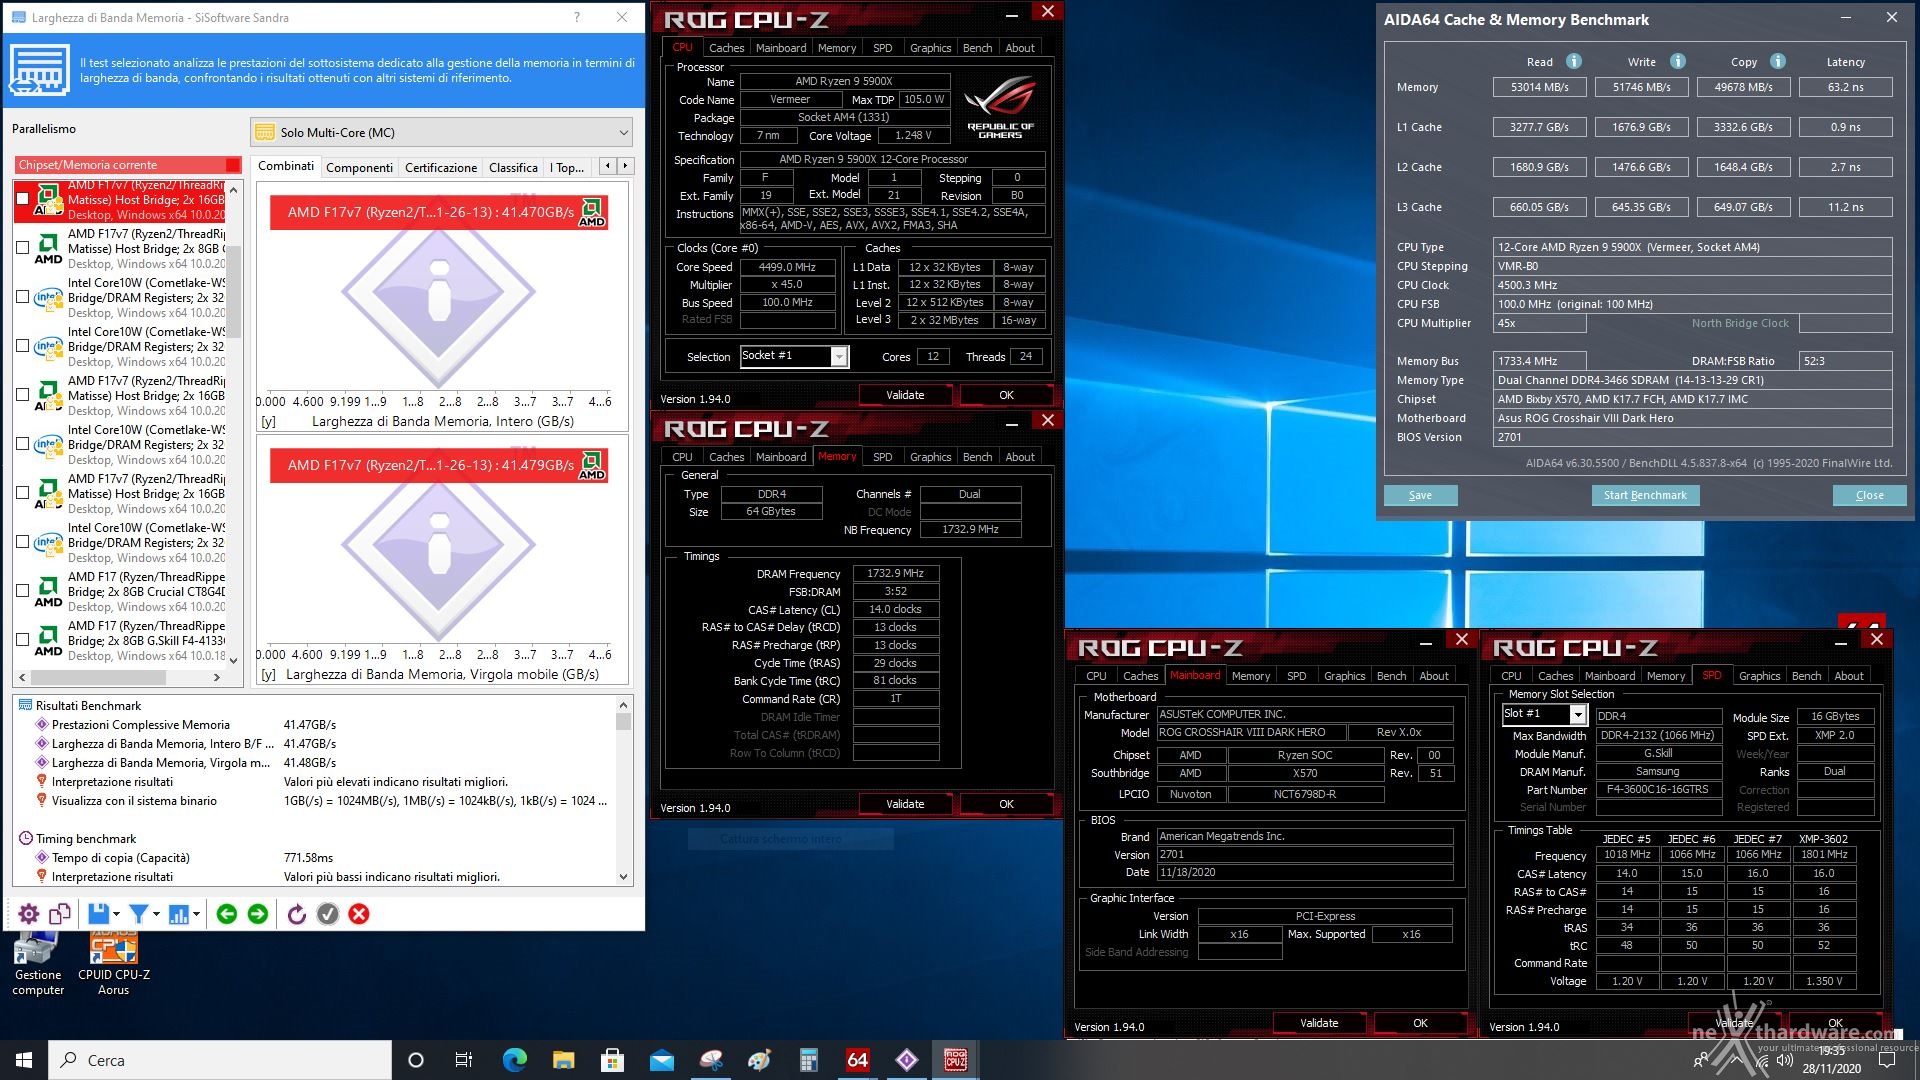1920x1080 pixels.
Task: Click Start Benchmark in AIDA64
Action: pyautogui.click(x=1645, y=495)
